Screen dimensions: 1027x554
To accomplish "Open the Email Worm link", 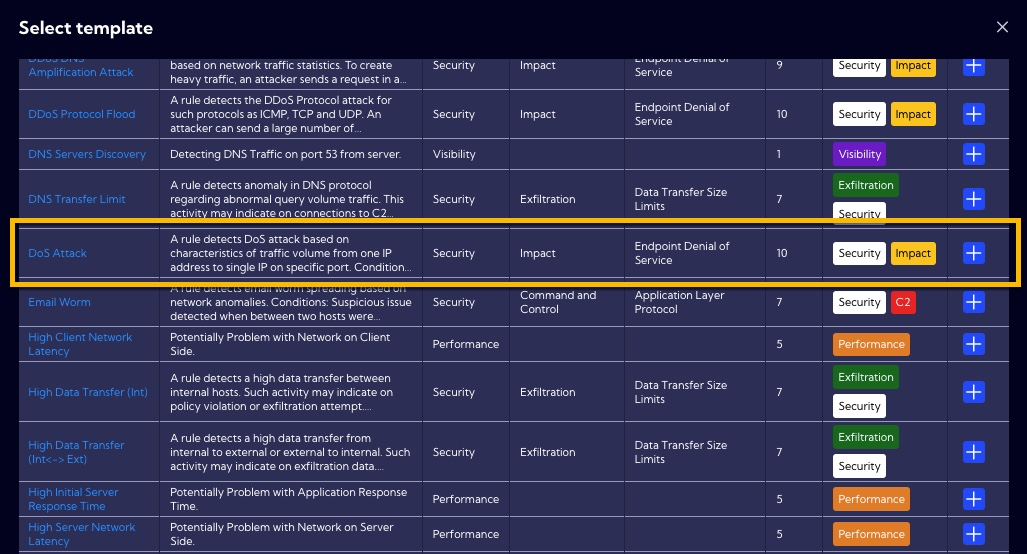I will click(60, 303).
